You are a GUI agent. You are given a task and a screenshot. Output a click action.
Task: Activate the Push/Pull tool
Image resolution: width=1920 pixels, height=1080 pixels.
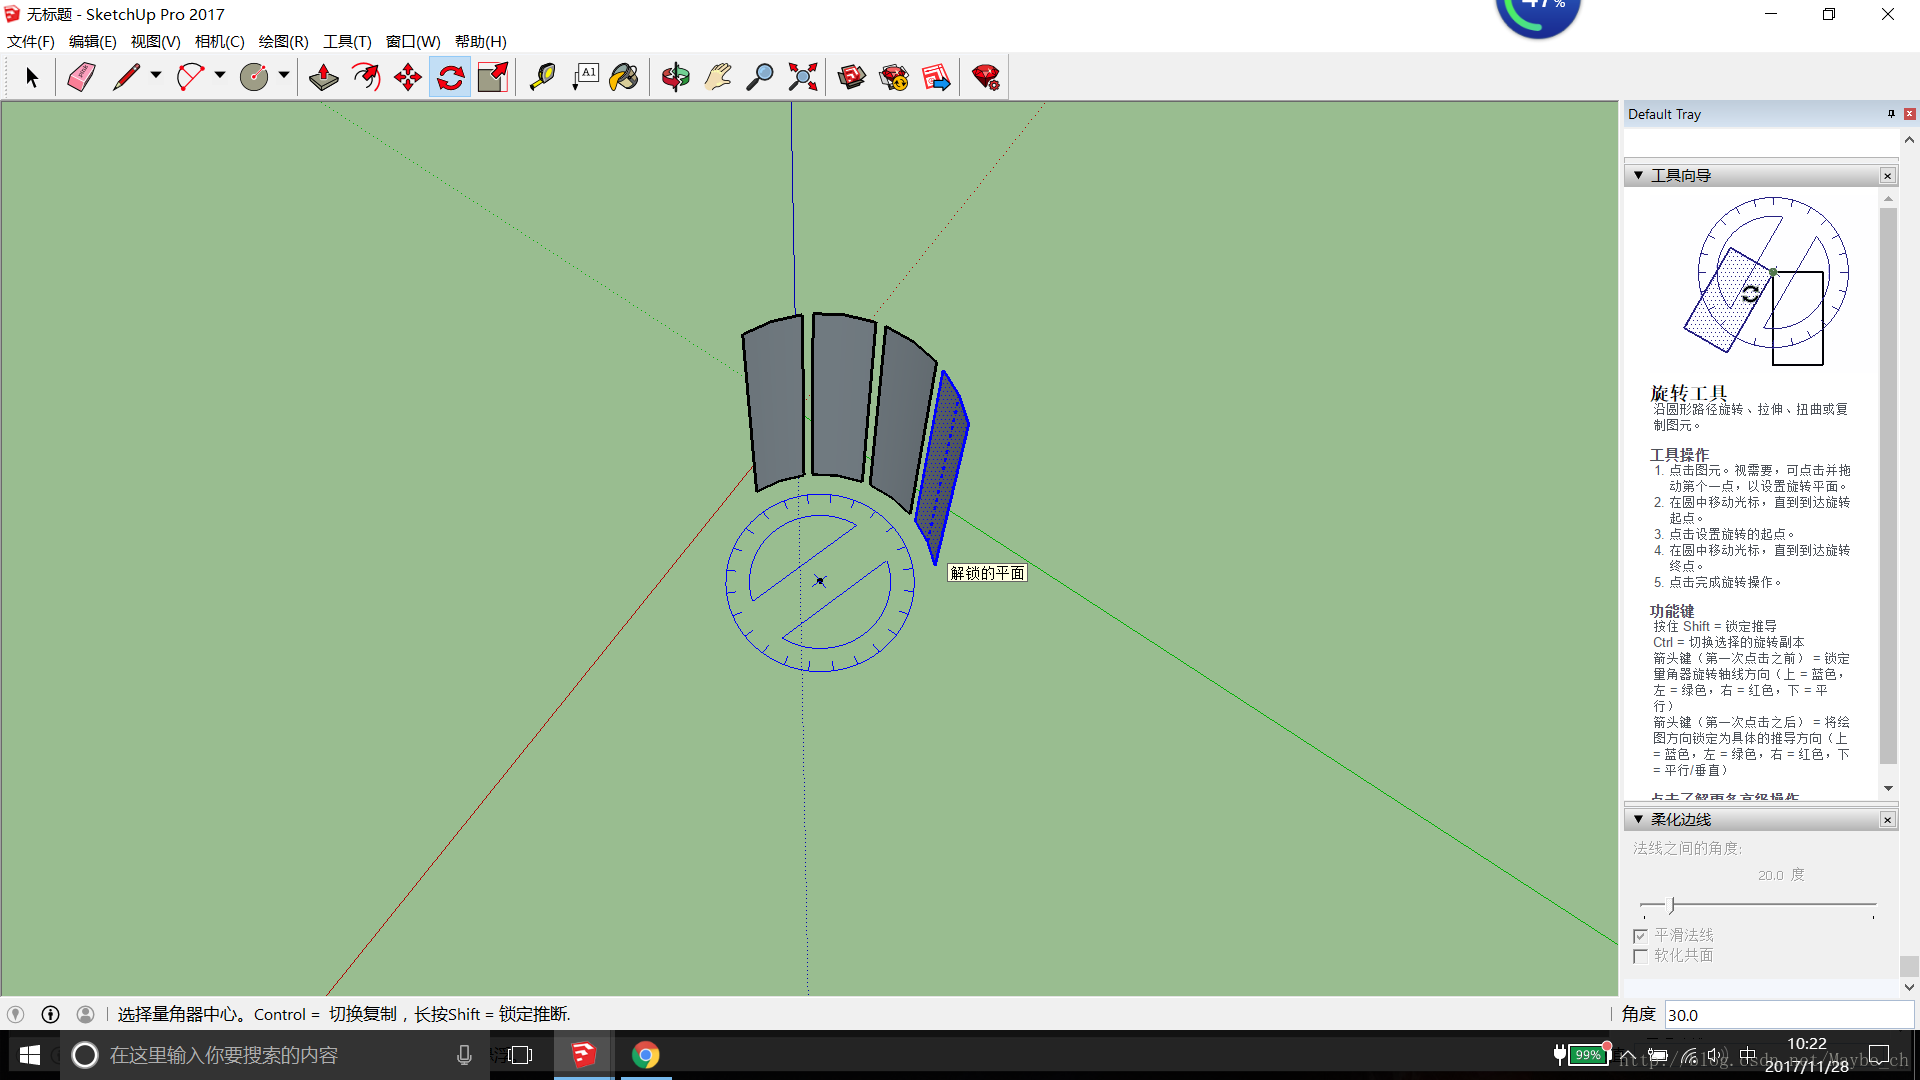click(323, 77)
